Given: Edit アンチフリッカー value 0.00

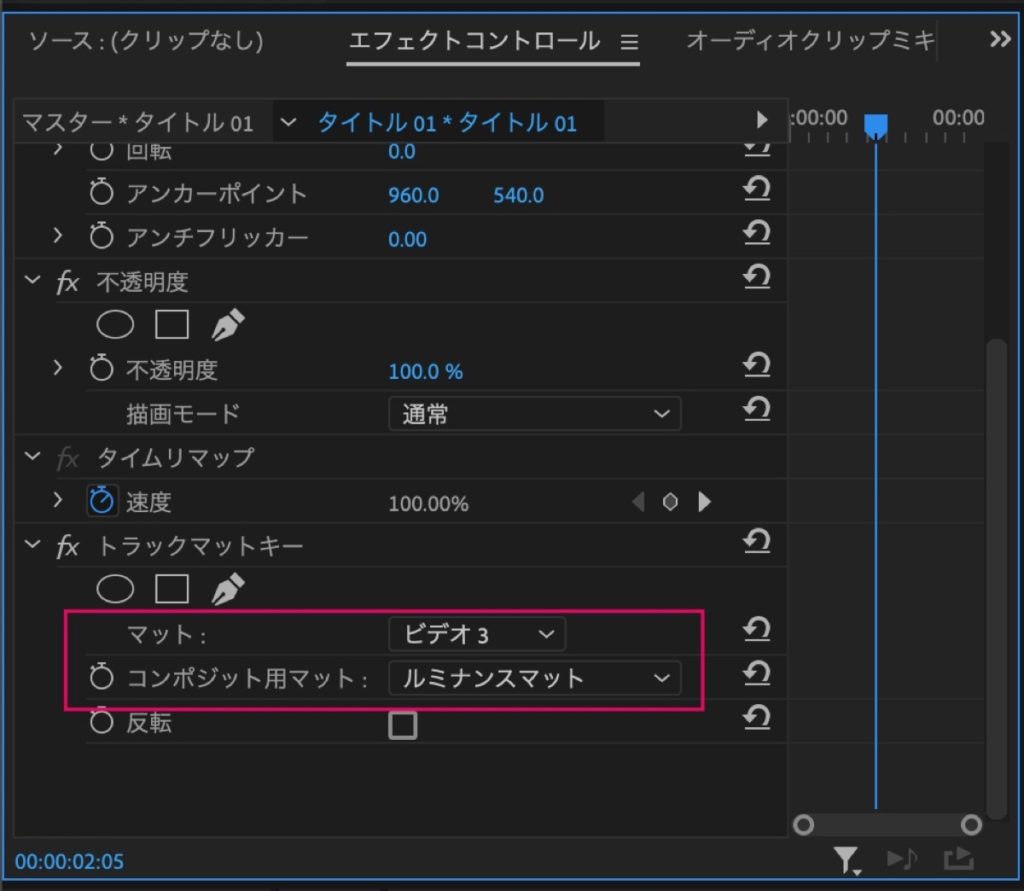Looking at the screenshot, I should pyautogui.click(x=408, y=239).
